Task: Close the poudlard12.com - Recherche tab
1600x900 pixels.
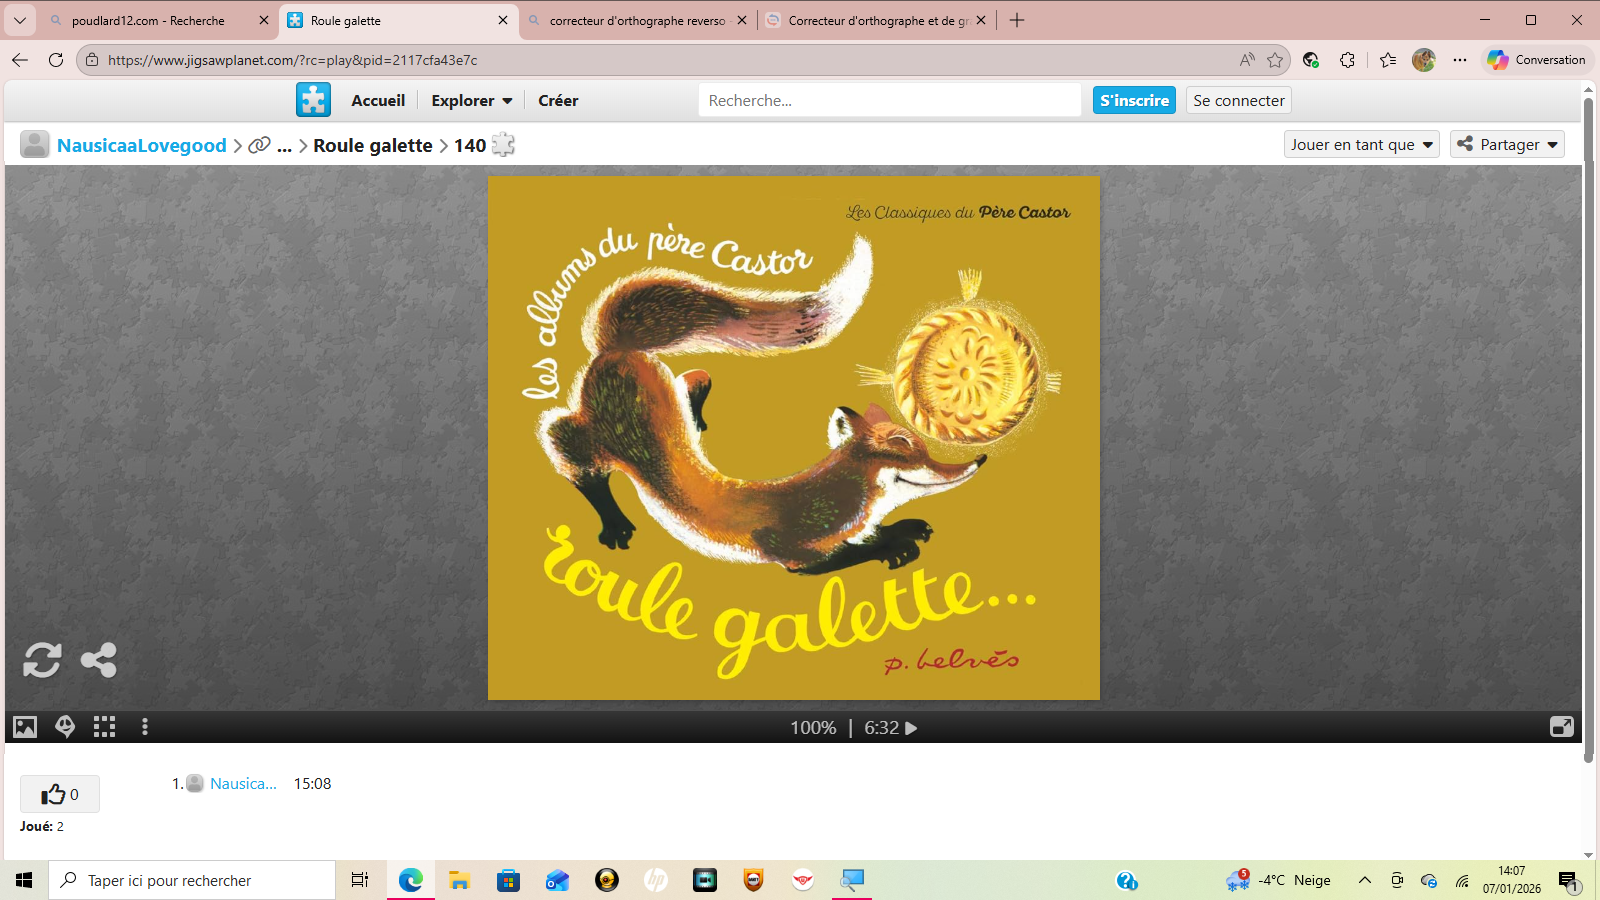Action: pos(264,20)
